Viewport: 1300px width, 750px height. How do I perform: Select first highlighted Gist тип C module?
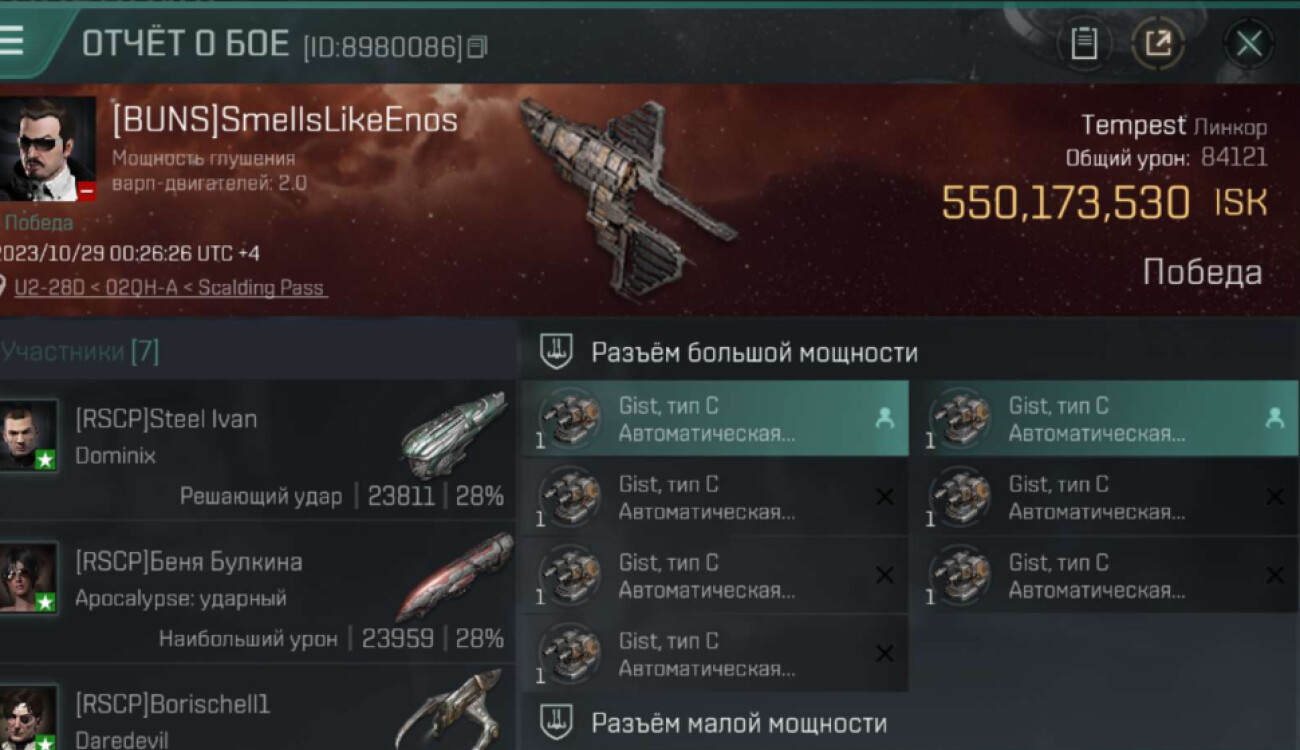pyautogui.click(x=714, y=419)
